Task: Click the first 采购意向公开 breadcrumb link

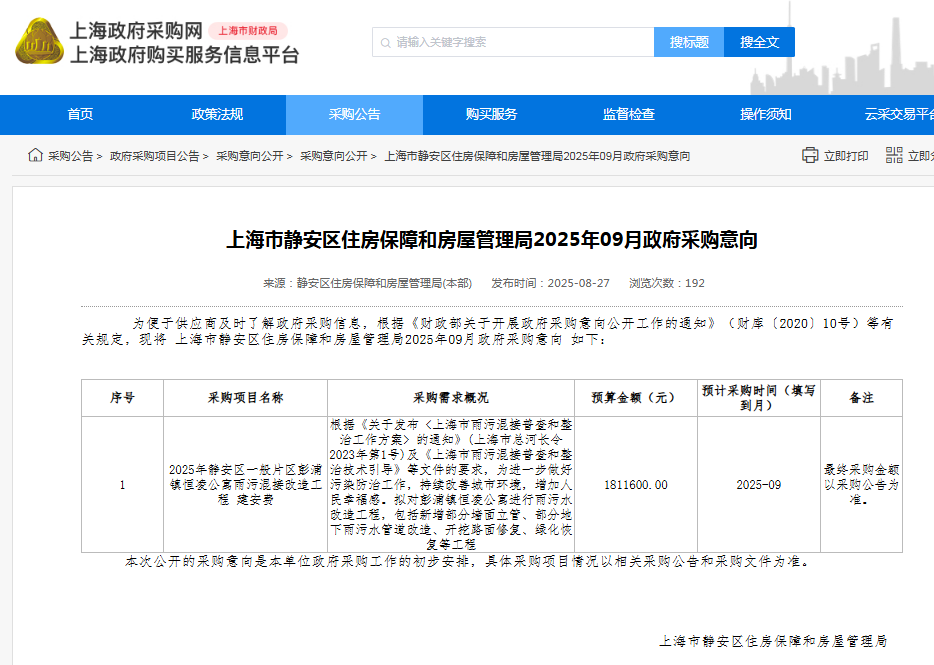Action: click(249, 157)
